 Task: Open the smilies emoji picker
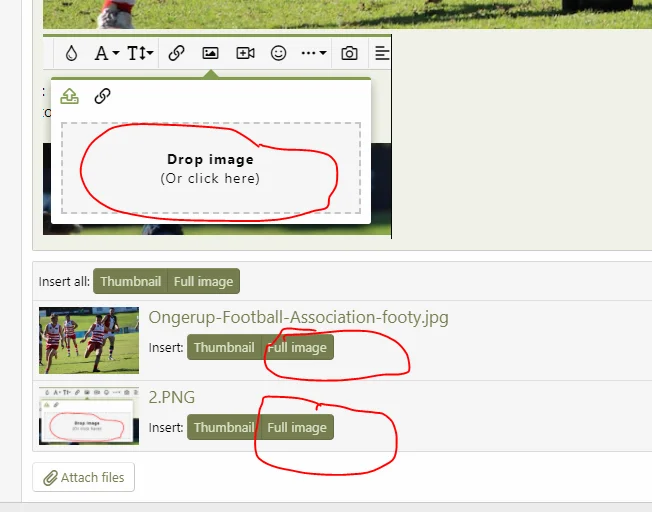click(x=278, y=53)
